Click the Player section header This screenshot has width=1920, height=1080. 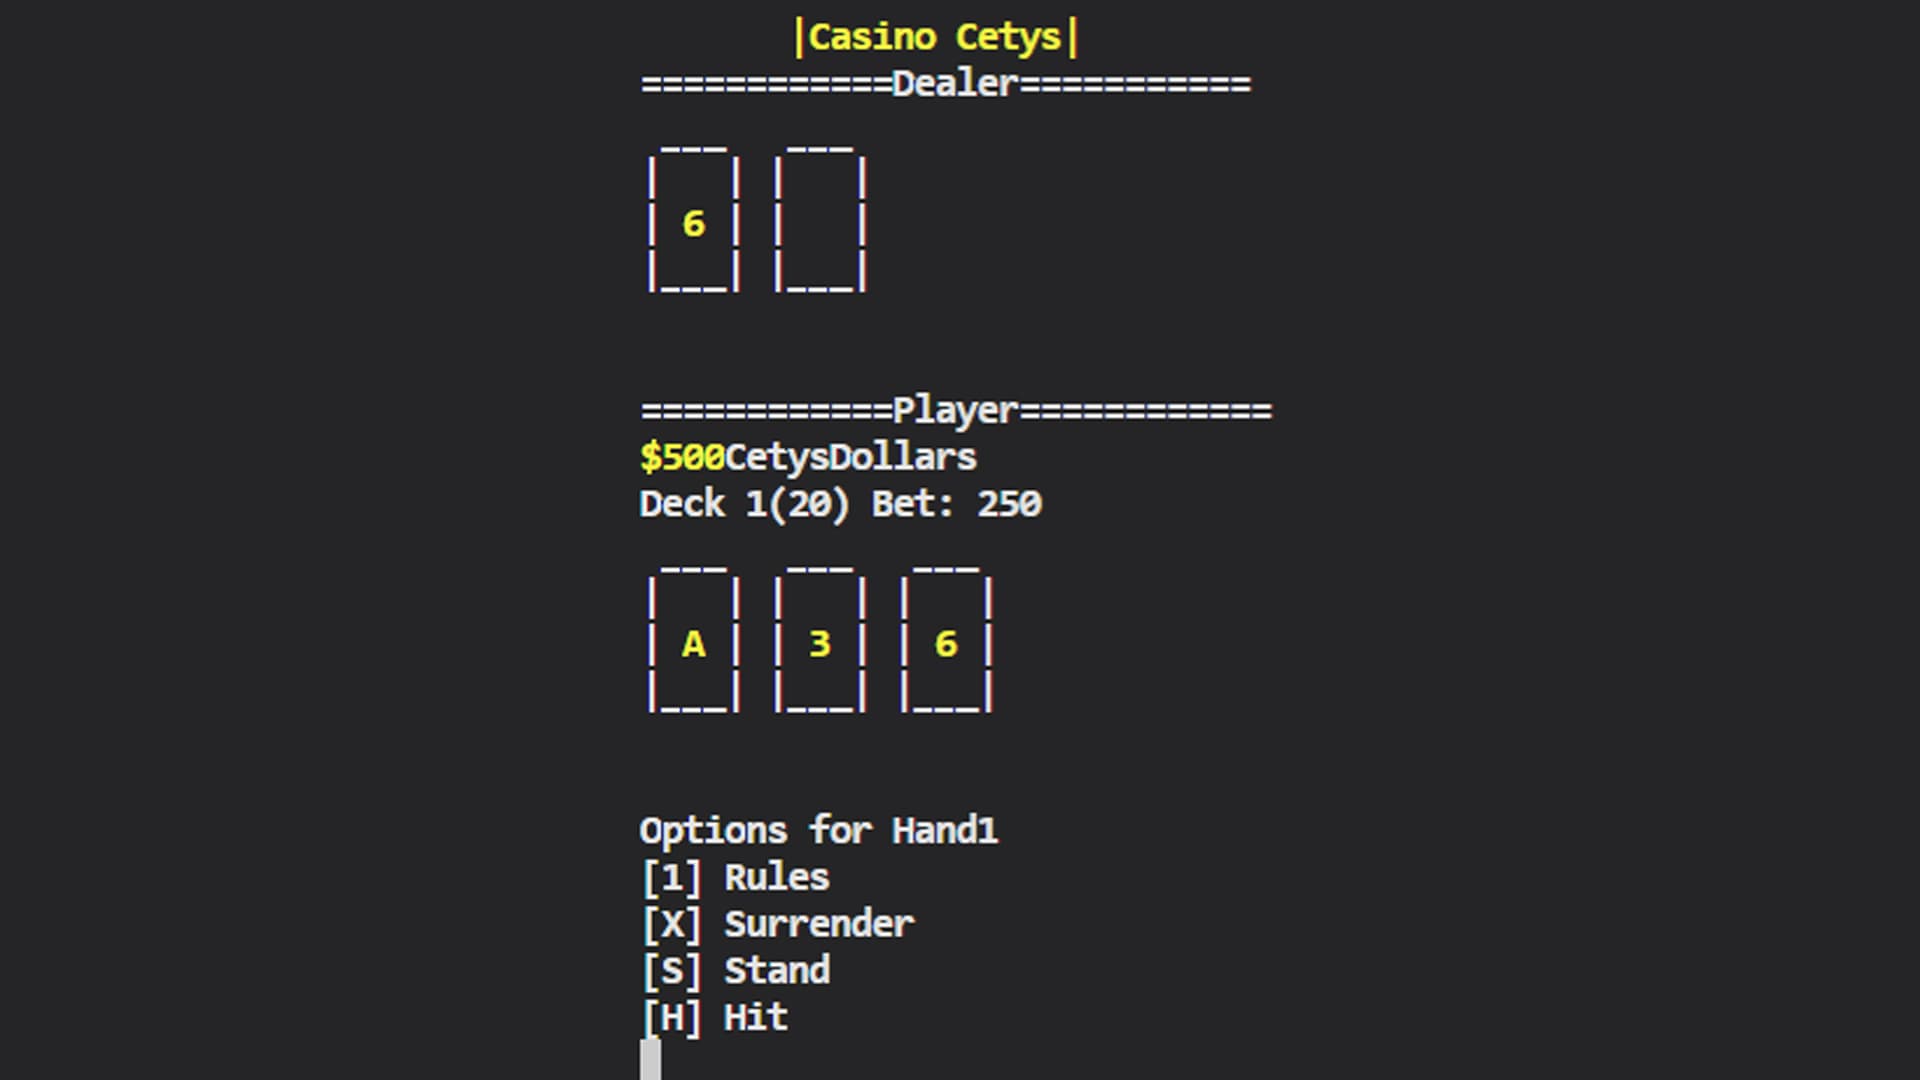pyautogui.click(x=956, y=410)
